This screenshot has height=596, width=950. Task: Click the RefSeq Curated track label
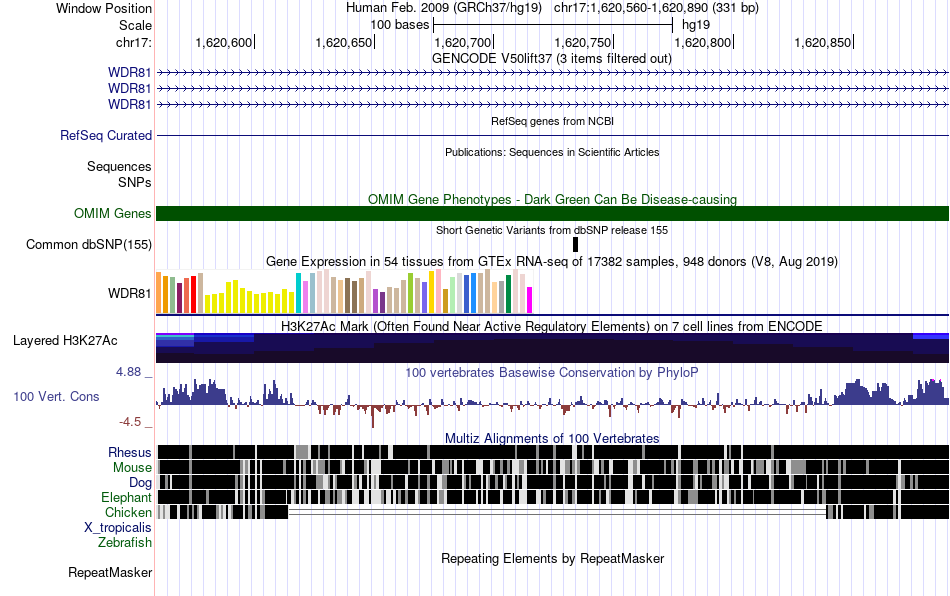click(x=105, y=136)
